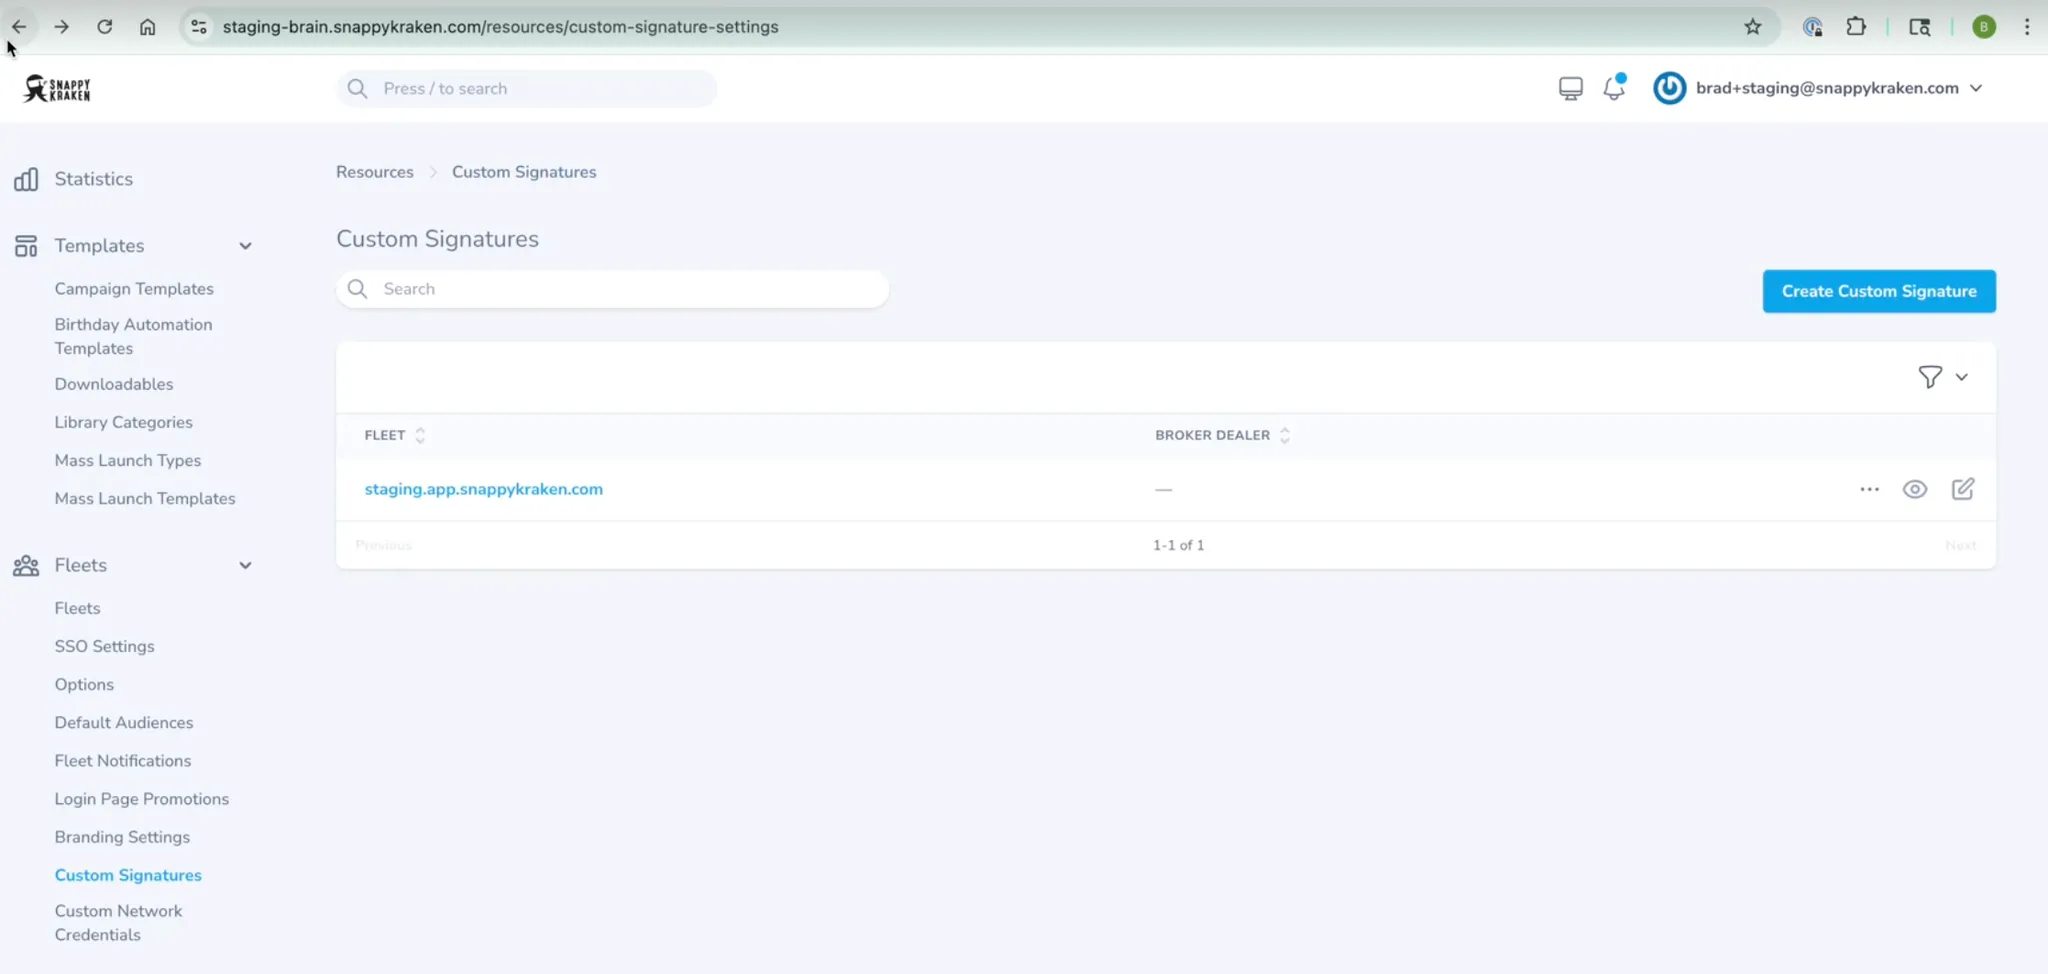The height and width of the screenshot is (974, 2048).
Task: View staging signature with eye icon
Action: [1915, 489]
